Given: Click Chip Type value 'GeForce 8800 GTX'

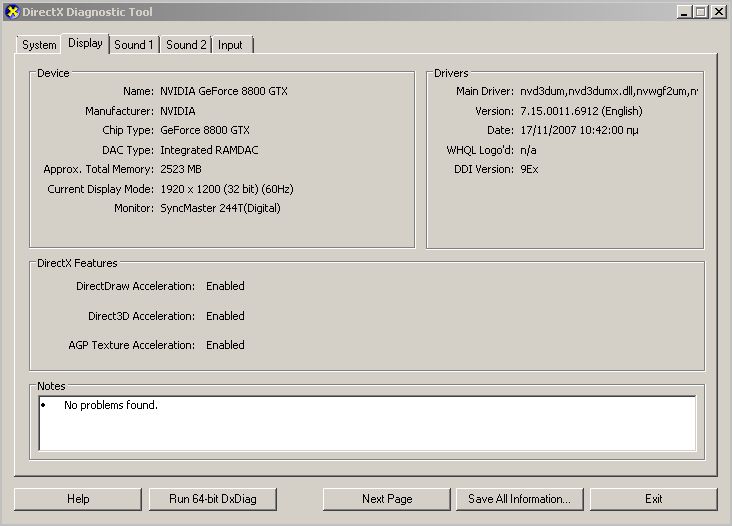Looking at the screenshot, I should tap(205, 130).
